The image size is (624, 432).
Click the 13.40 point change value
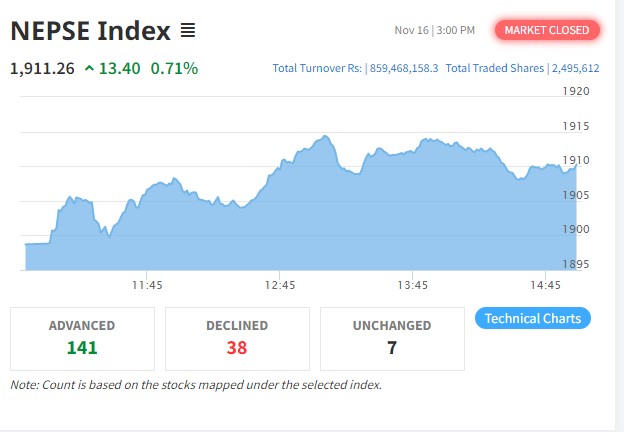pyautogui.click(x=121, y=68)
